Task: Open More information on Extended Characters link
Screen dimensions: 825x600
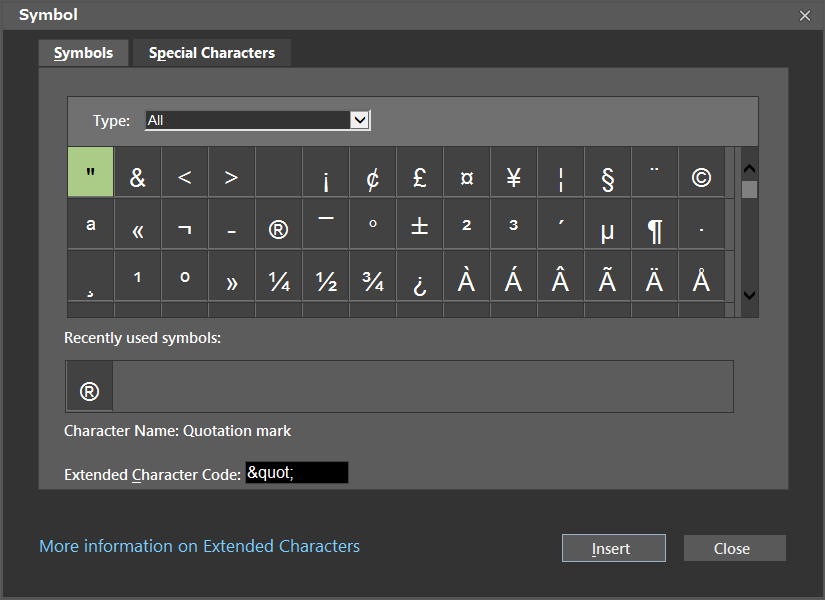Action: click(199, 546)
